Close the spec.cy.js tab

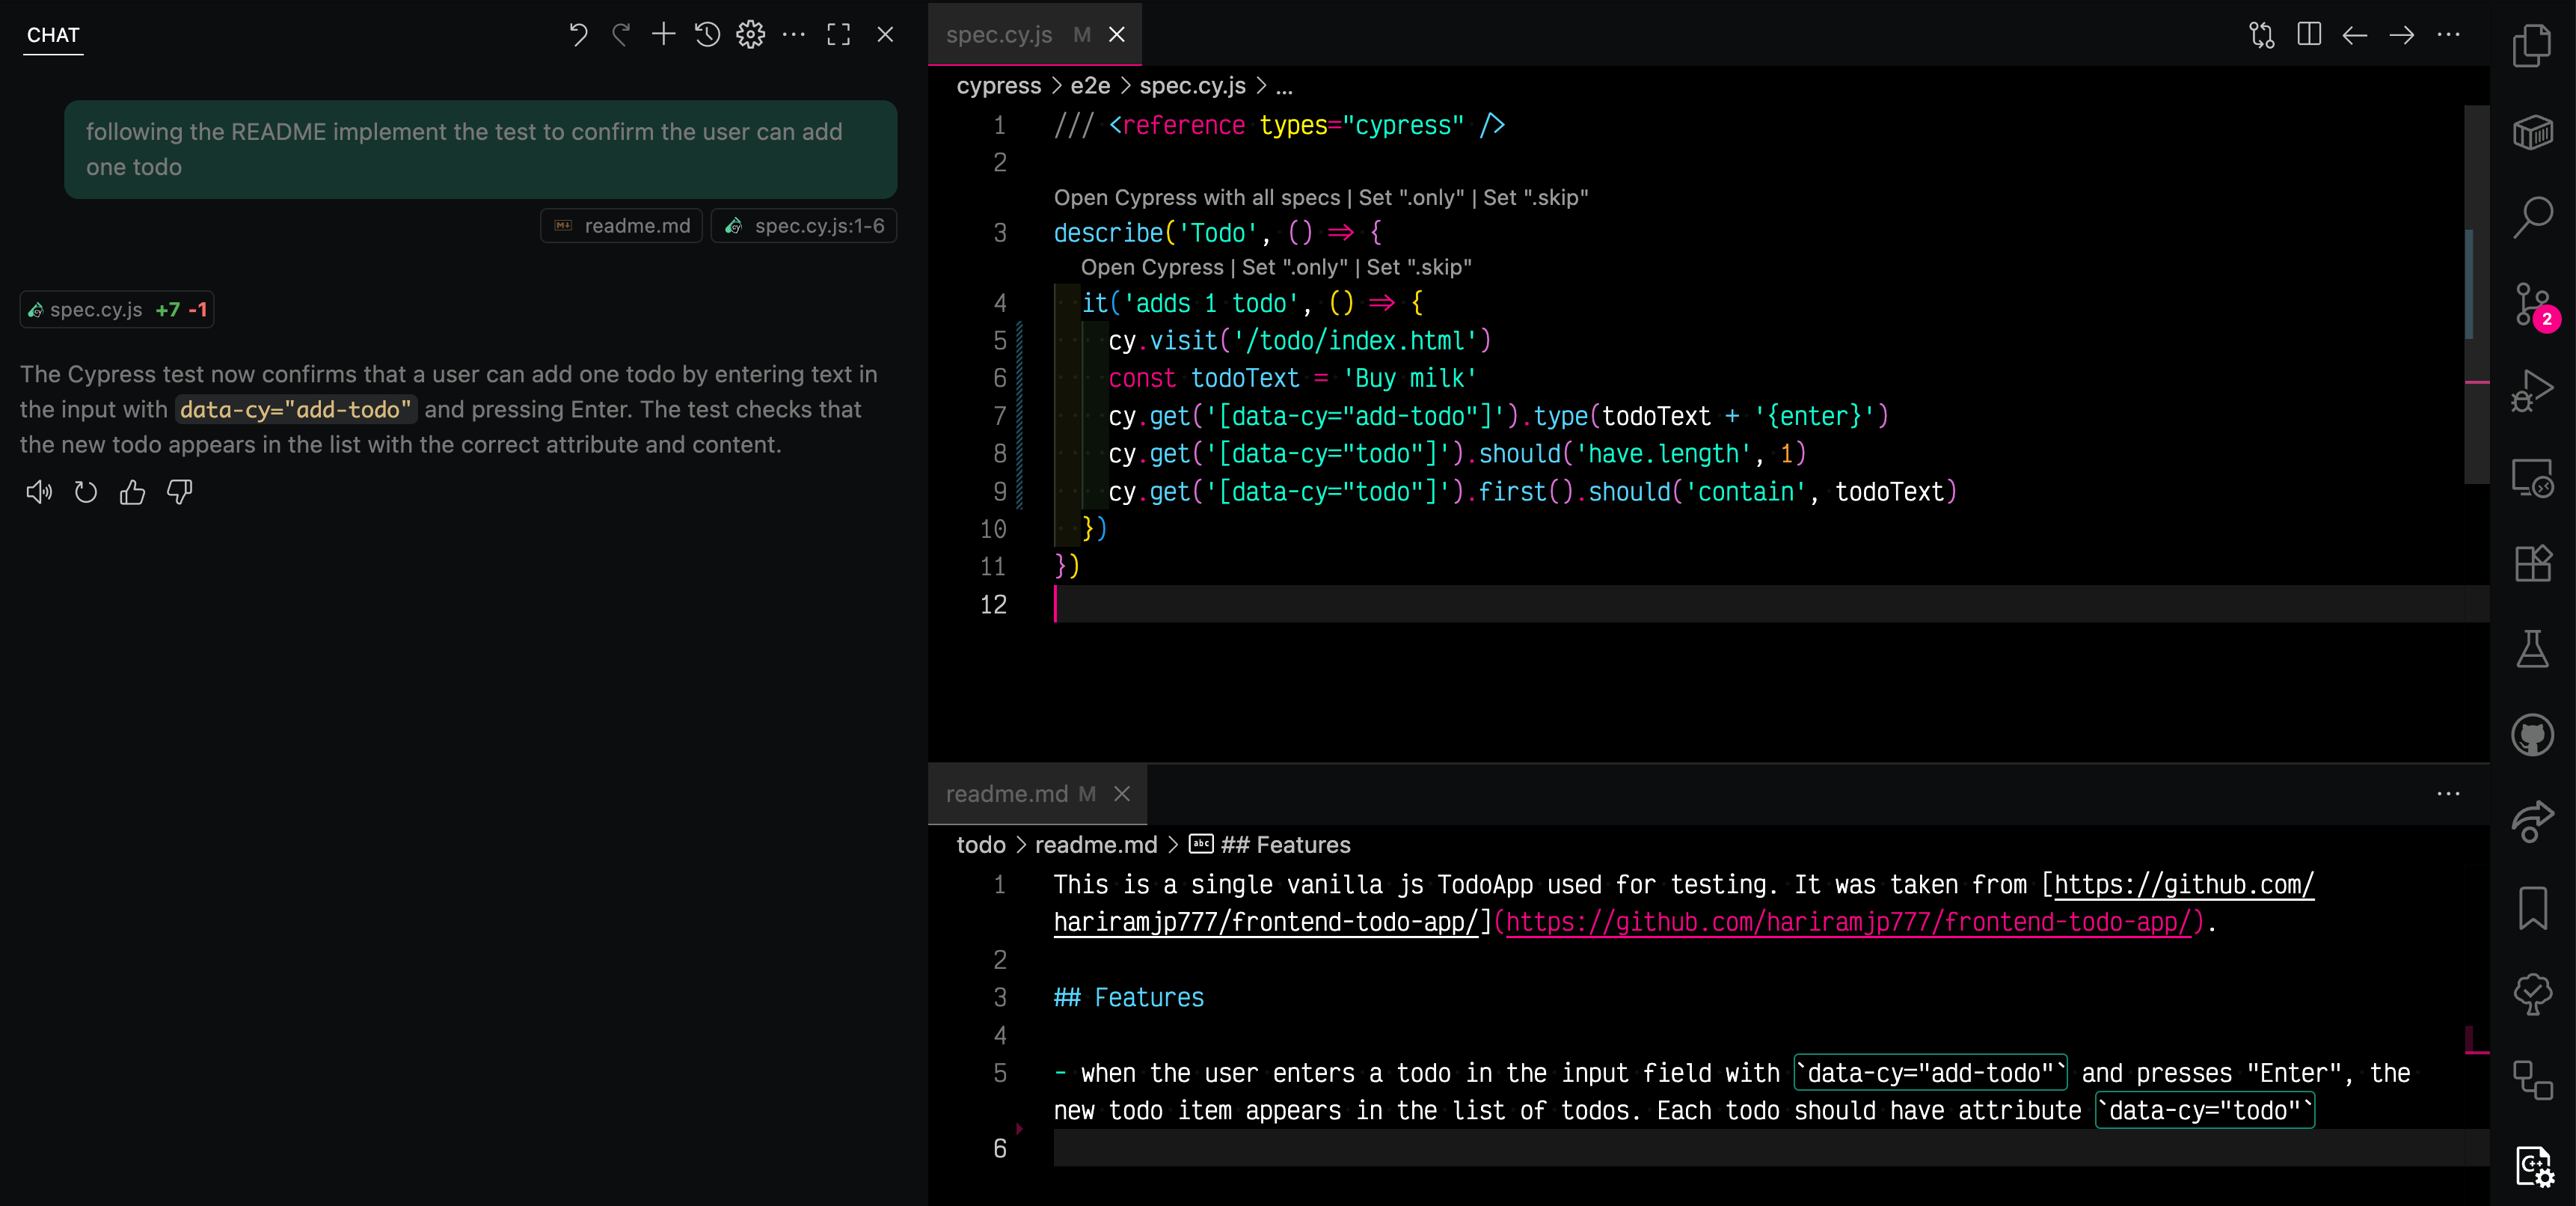coord(1117,35)
